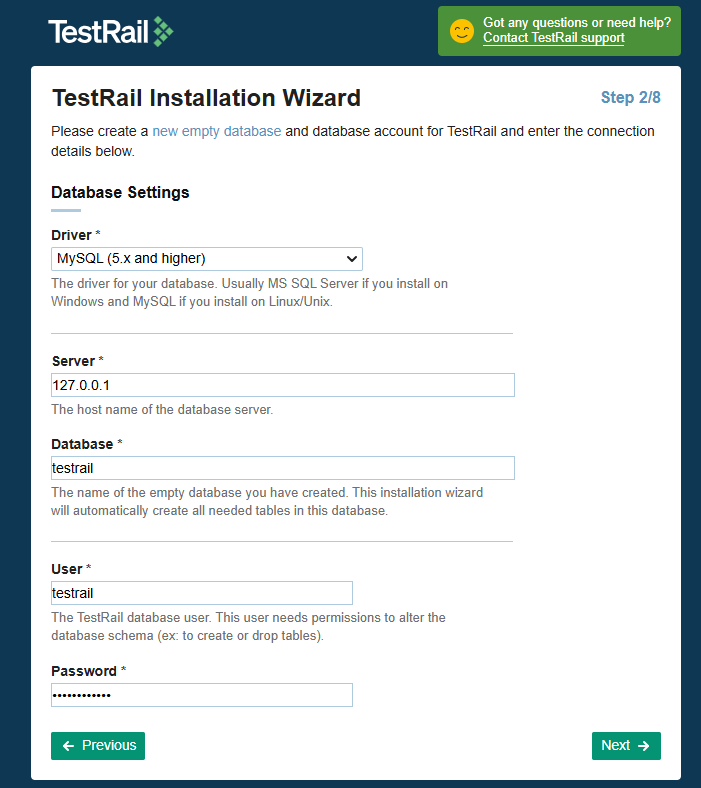
Task: Click the Step 2/8 progress indicator
Action: [x=630, y=98]
